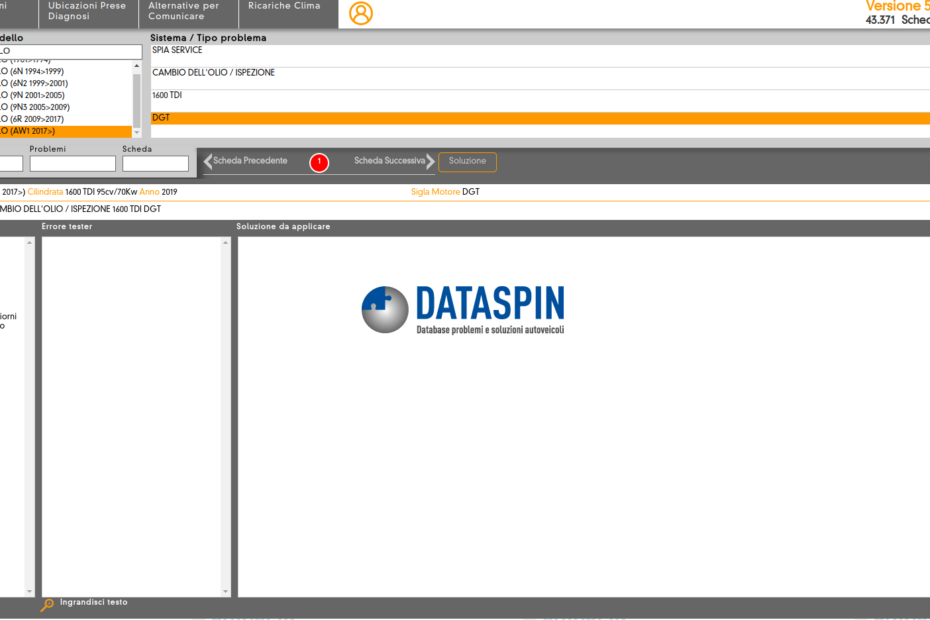Image resolution: width=930 pixels, height=620 pixels.
Task: Click Errore tester scrollbar down arrow
Action: 227,591
